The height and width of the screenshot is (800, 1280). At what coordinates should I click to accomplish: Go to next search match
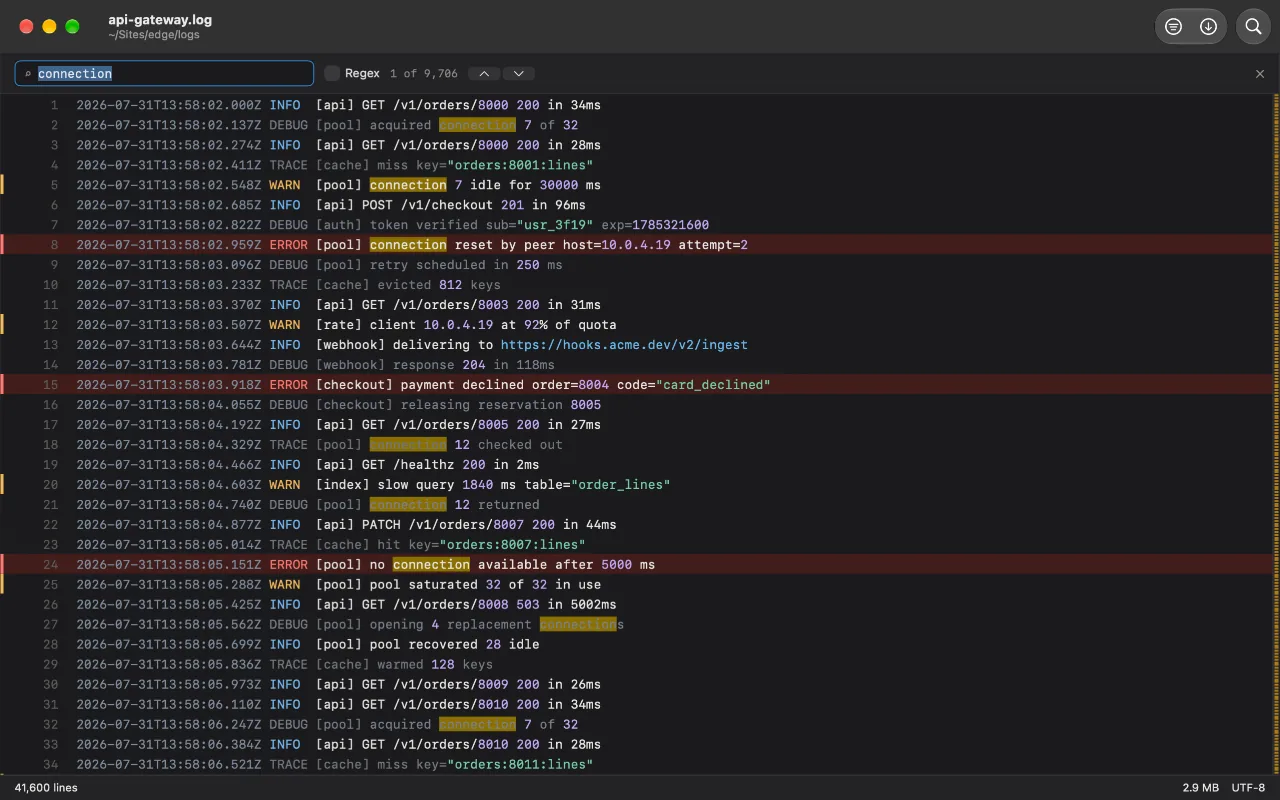[x=518, y=74]
